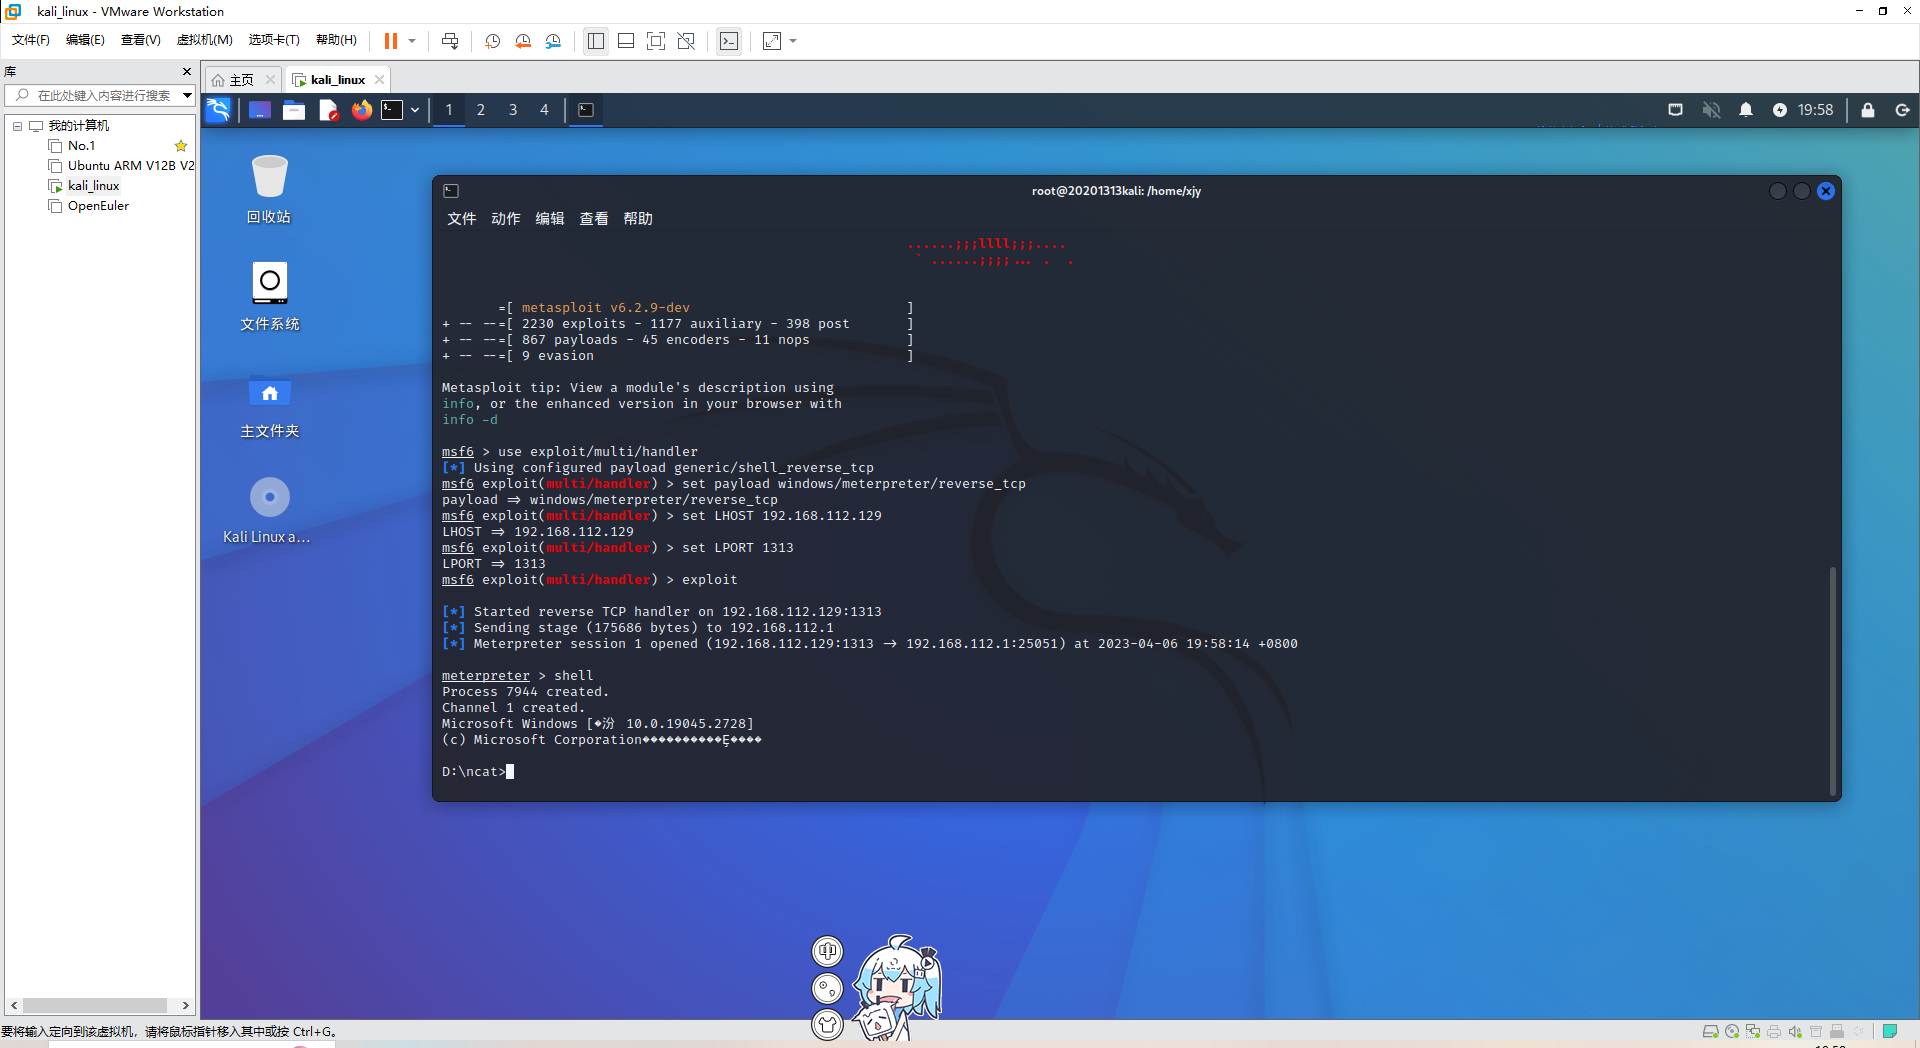Screen dimensions: 1920x1048
Task: Click the Unity mode toolbar icon
Action: coord(686,41)
